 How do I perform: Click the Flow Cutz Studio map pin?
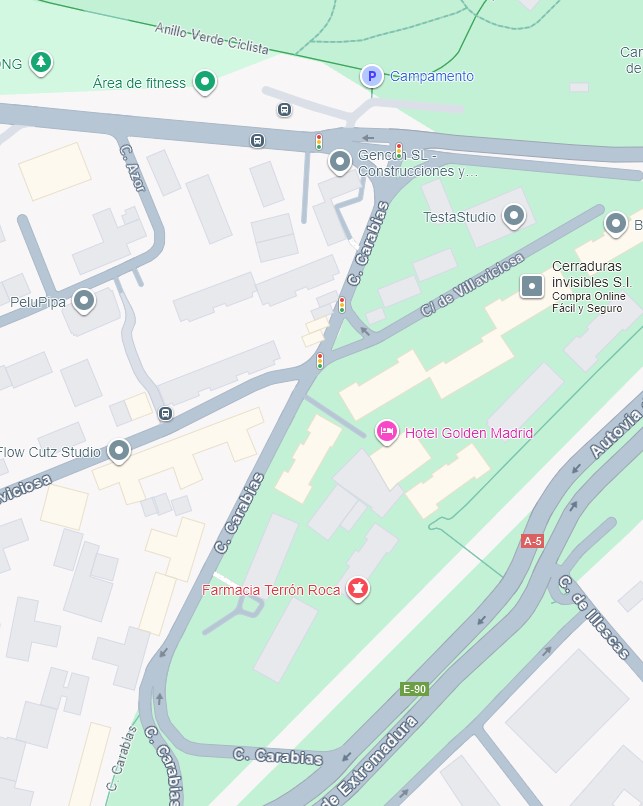[119, 451]
